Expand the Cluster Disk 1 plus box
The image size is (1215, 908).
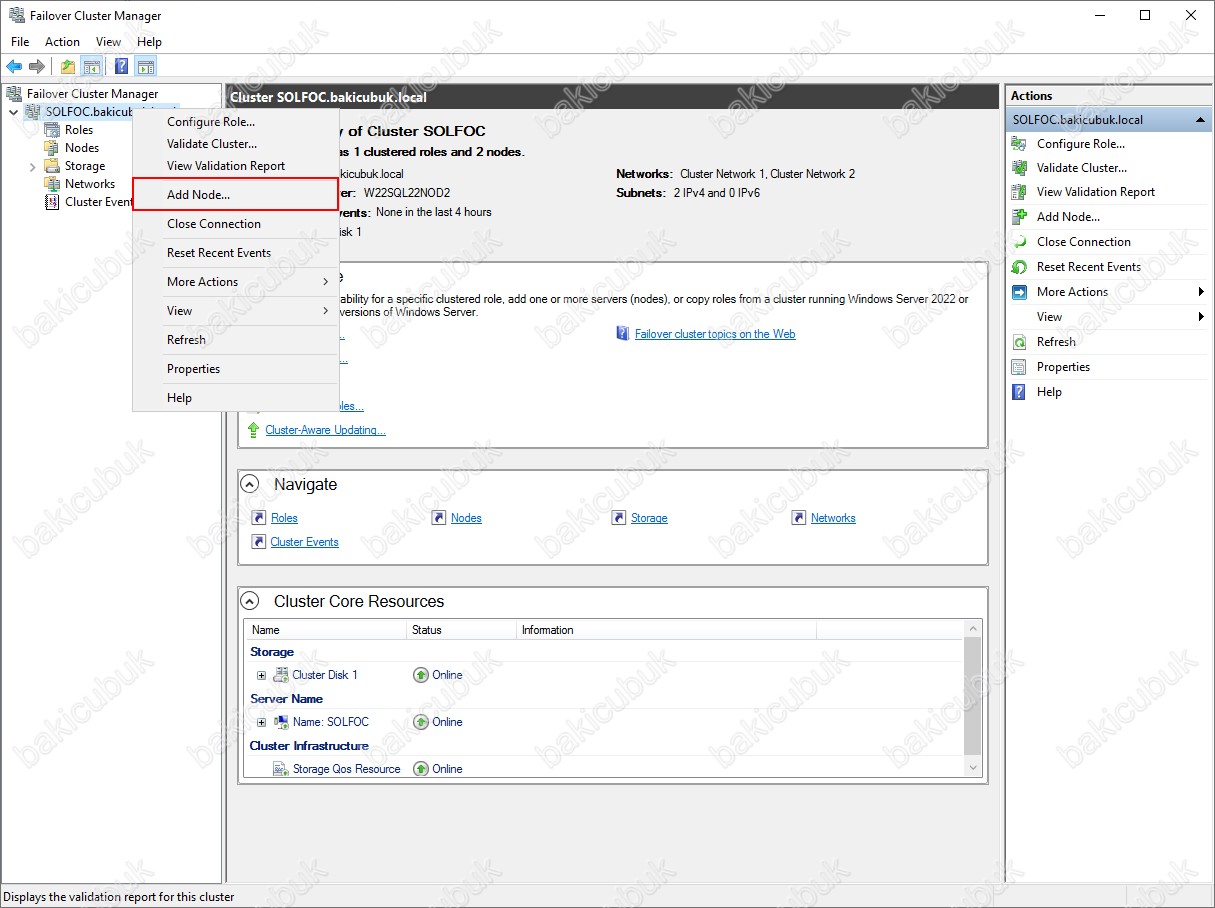tap(262, 675)
